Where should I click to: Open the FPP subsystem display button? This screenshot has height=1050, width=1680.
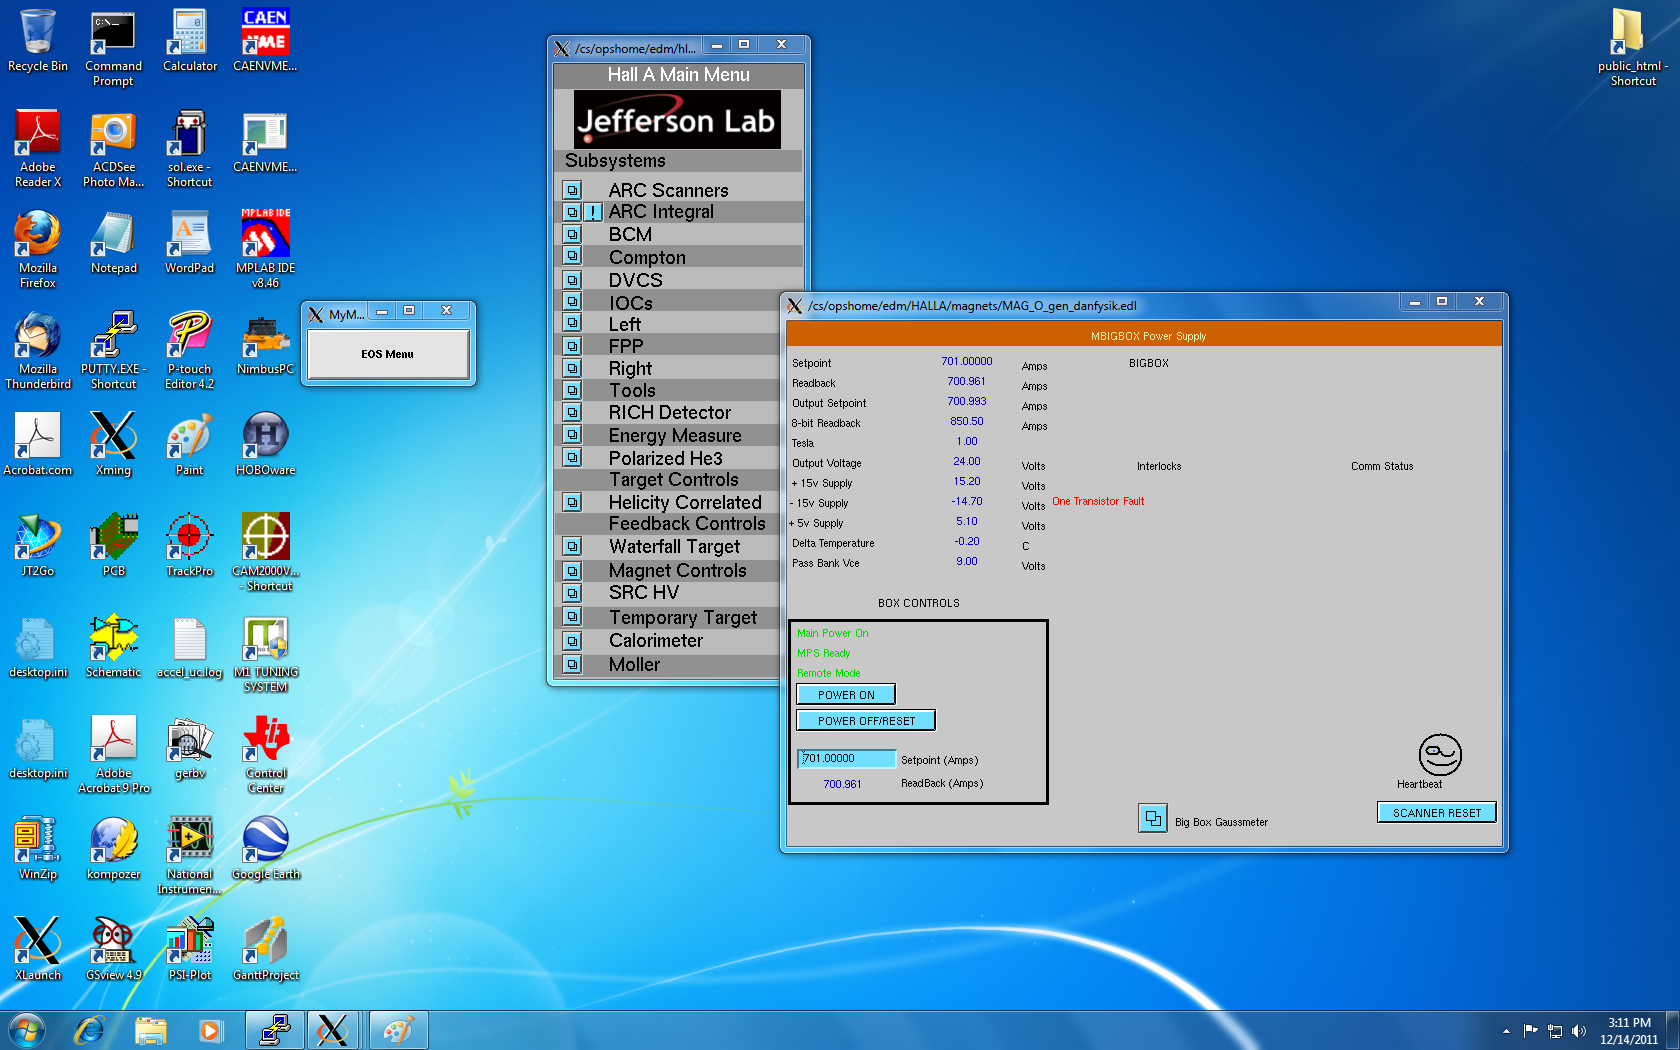point(572,346)
